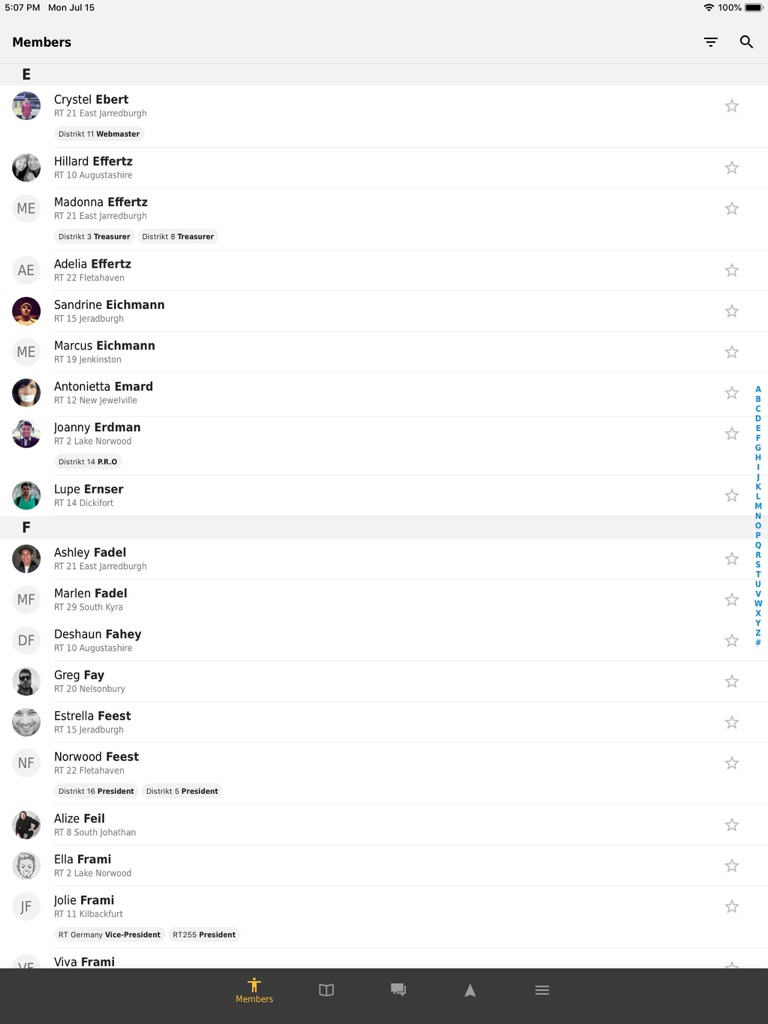Image resolution: width=768 pixels, height=1024 pixels.
Task: Click Distrikt 11 Webmaster tag
Action: (99, 134)
